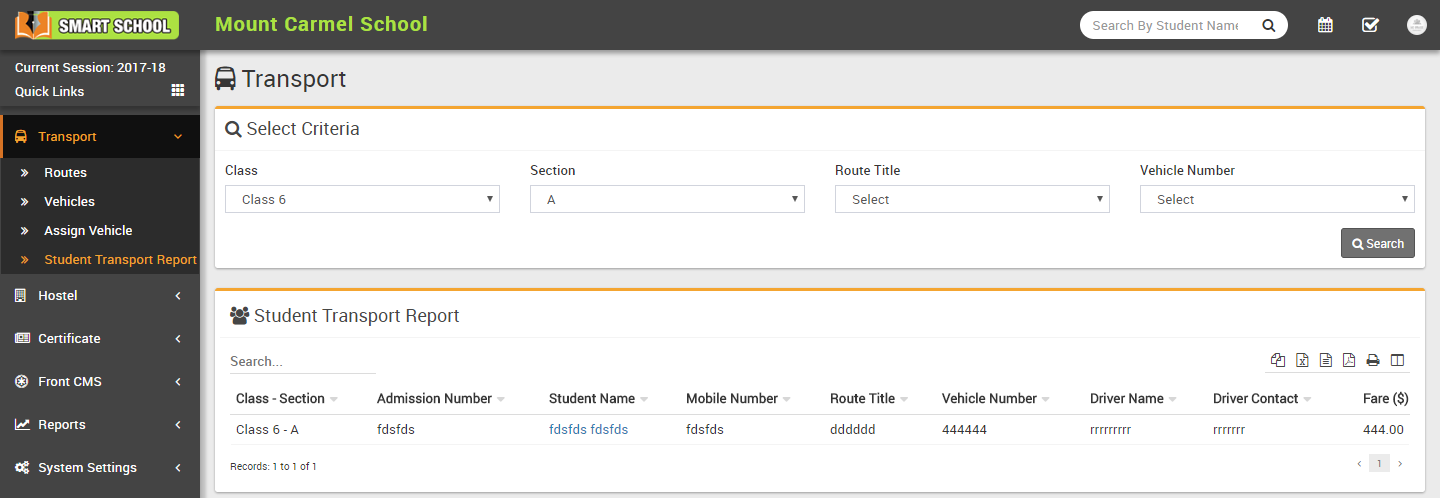This screenshot has height=498, width=1440.
Task: Expand the Hostel menu in sidebar
Action: pos(100,296)
